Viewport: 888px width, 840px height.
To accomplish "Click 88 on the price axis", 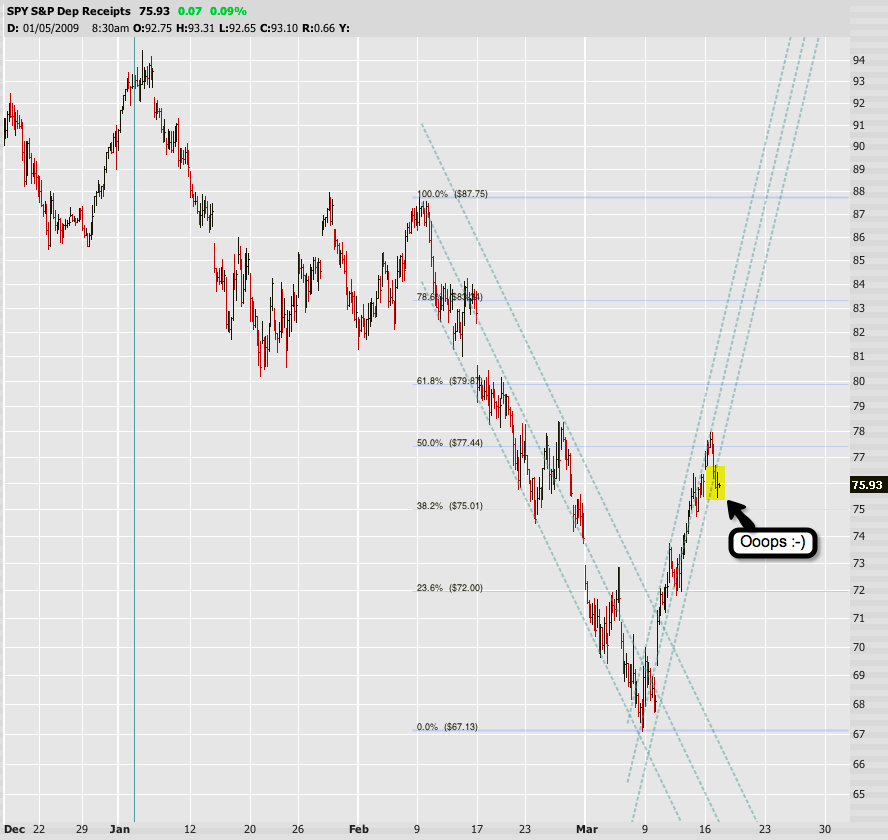I will pos(859,191).
